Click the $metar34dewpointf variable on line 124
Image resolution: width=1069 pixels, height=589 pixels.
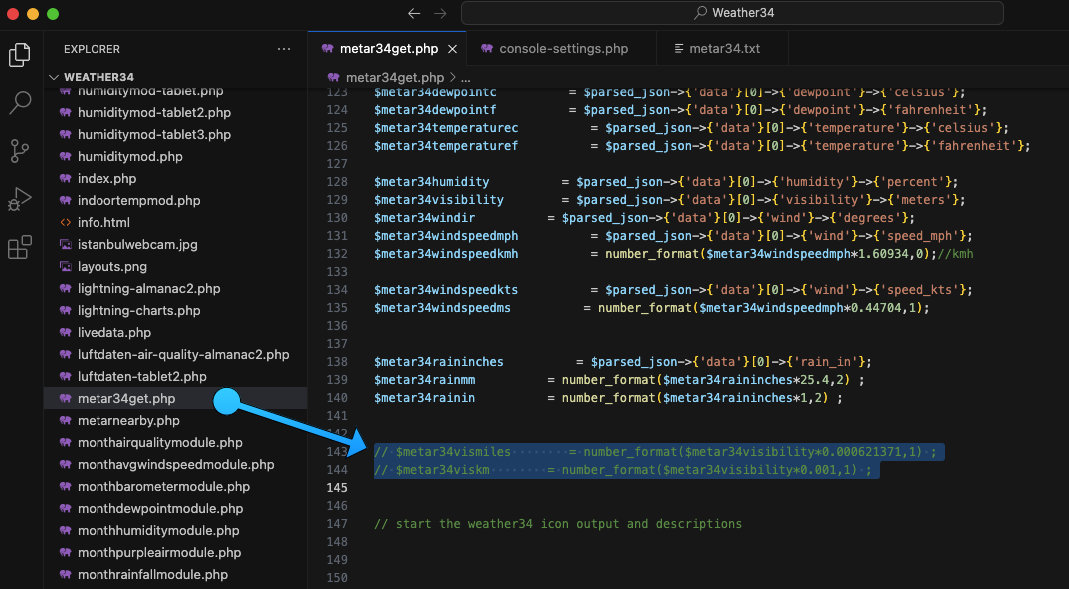pyautogui.click(x=435, y=110)
